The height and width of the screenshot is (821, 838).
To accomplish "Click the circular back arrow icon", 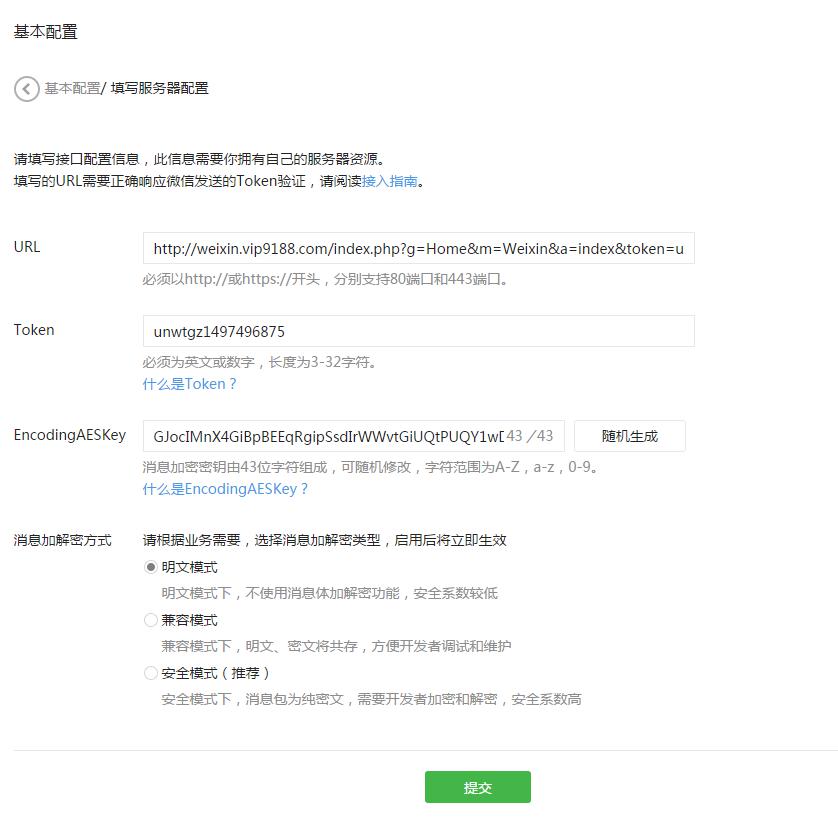I will 26,89.
